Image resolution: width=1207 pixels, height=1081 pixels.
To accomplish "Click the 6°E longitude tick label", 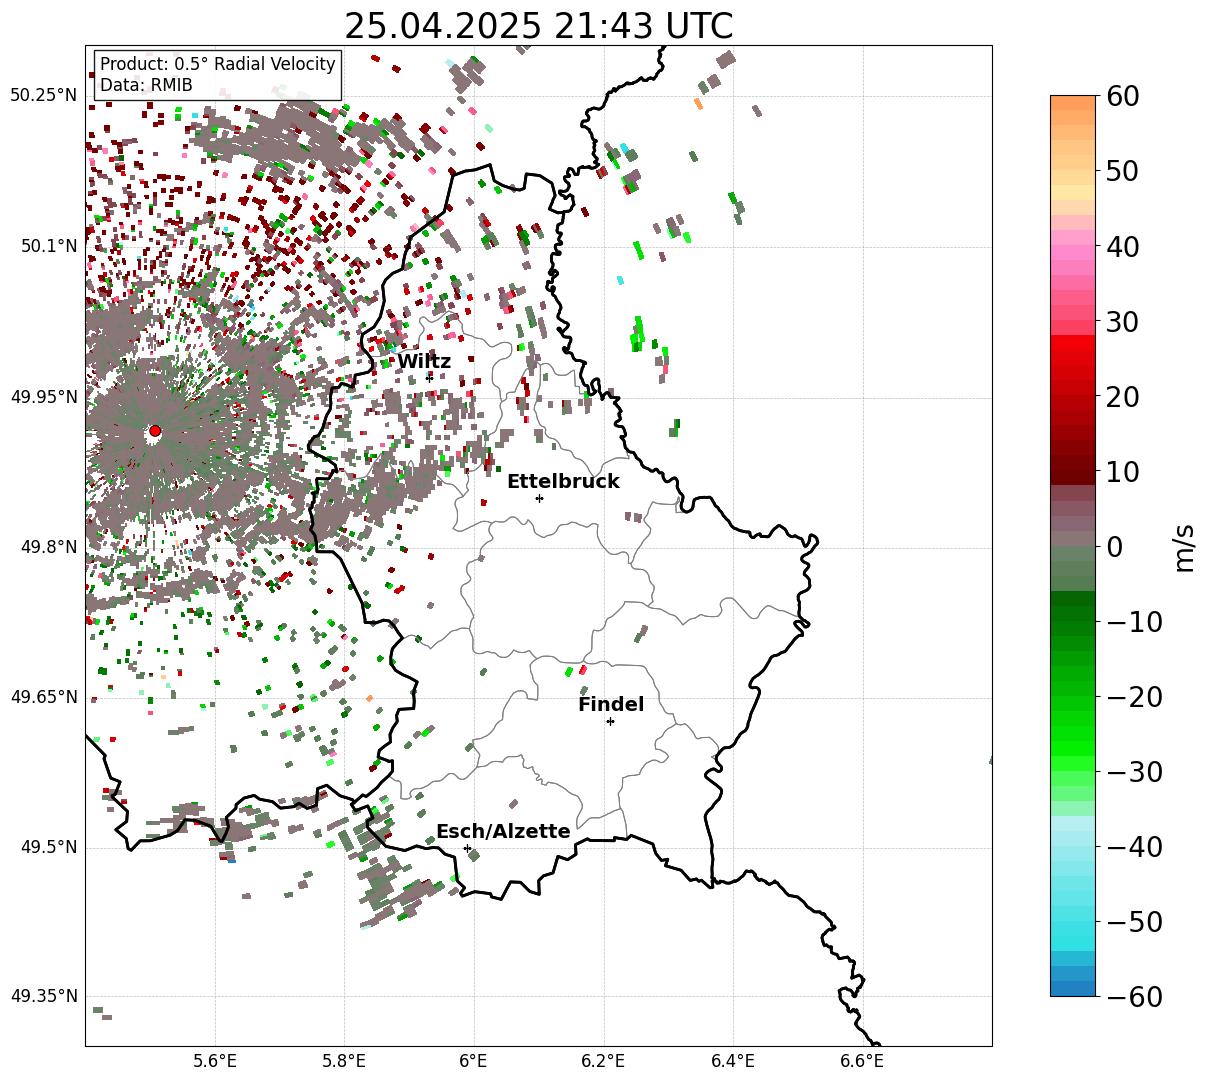I will pos(474,1060).
